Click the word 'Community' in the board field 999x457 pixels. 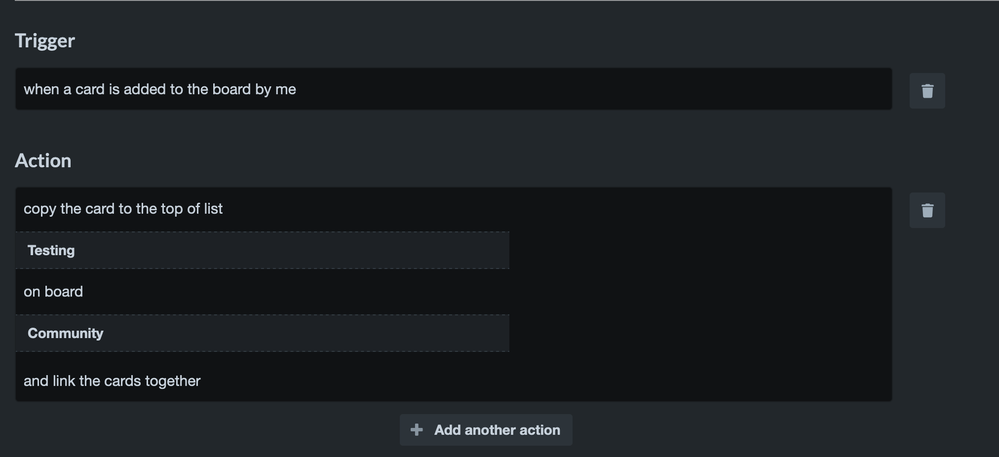[65, 333]
